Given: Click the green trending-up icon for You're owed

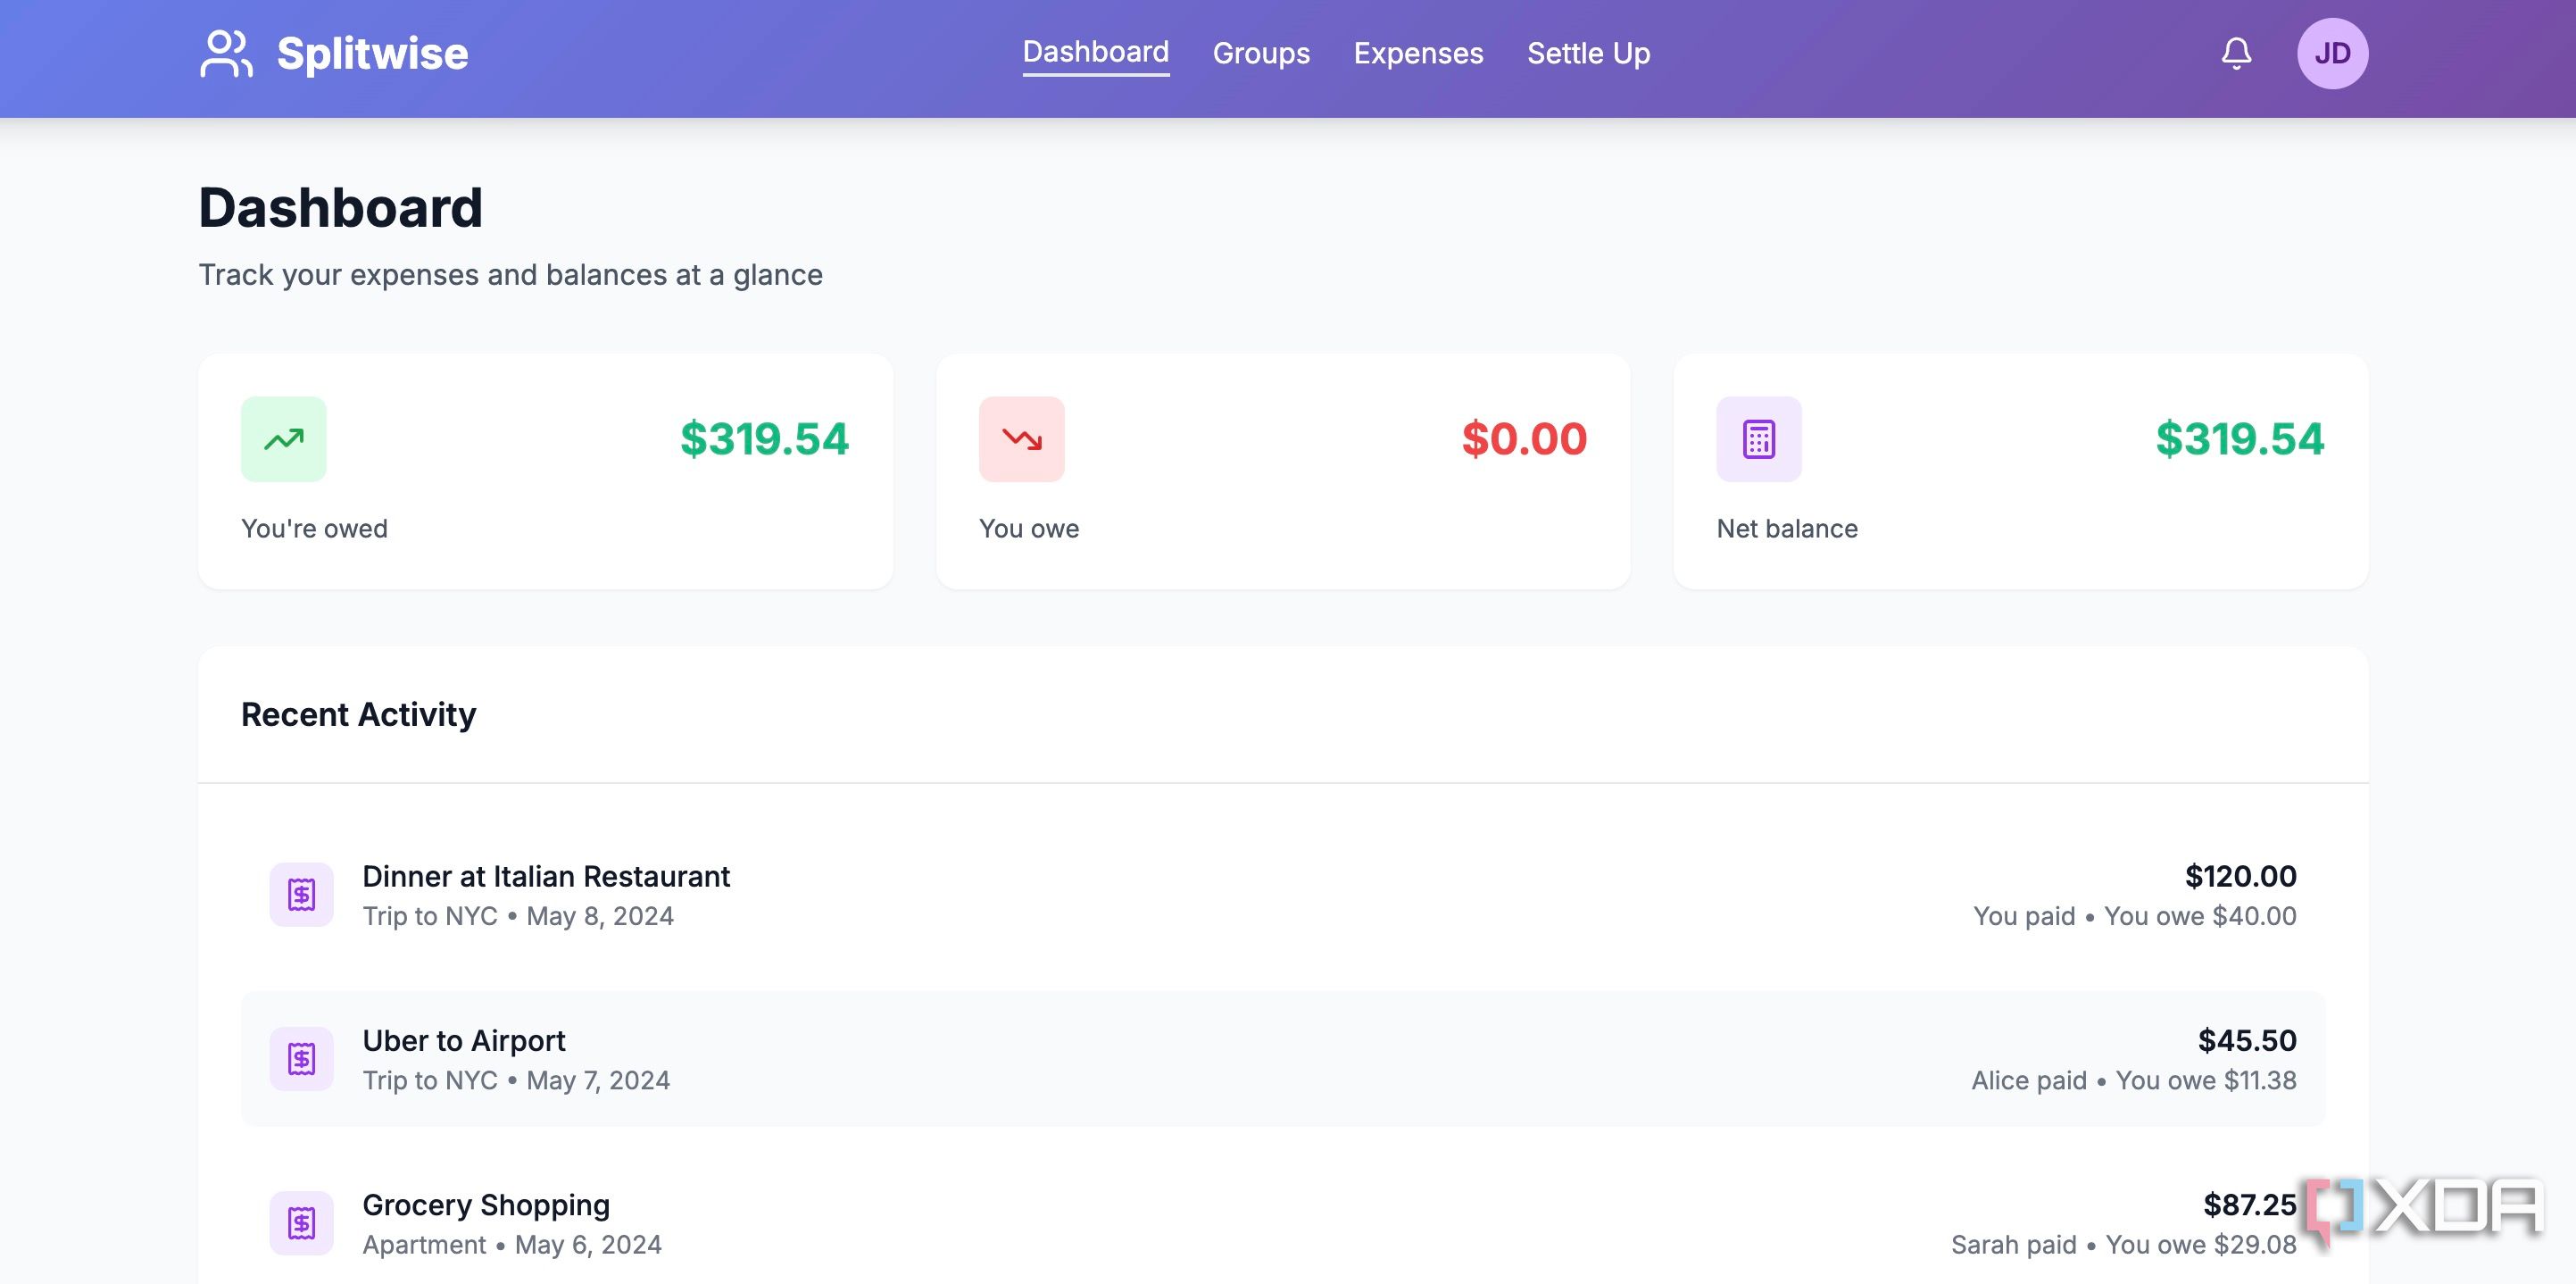Looking at the screenshot, I should tap(284, 439).
